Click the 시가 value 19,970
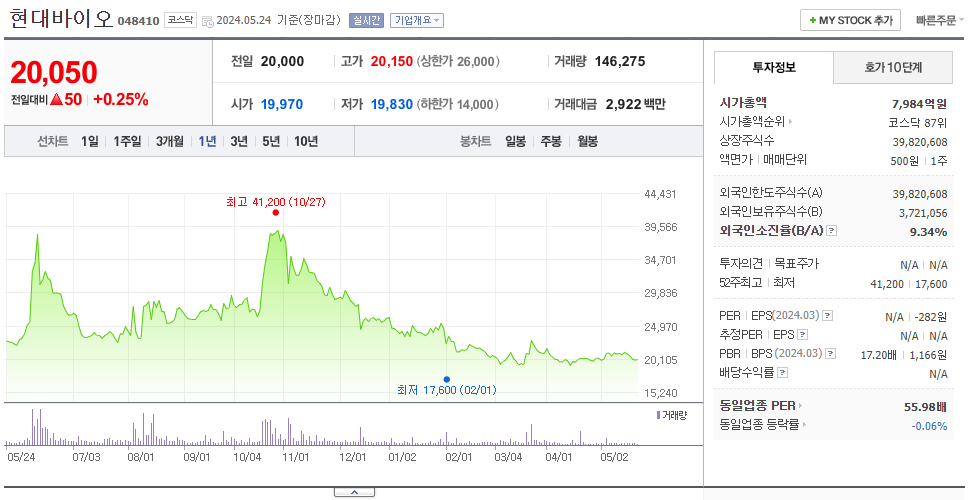The height and width of the screenshot is (500, 968). (x=282, y=104)
